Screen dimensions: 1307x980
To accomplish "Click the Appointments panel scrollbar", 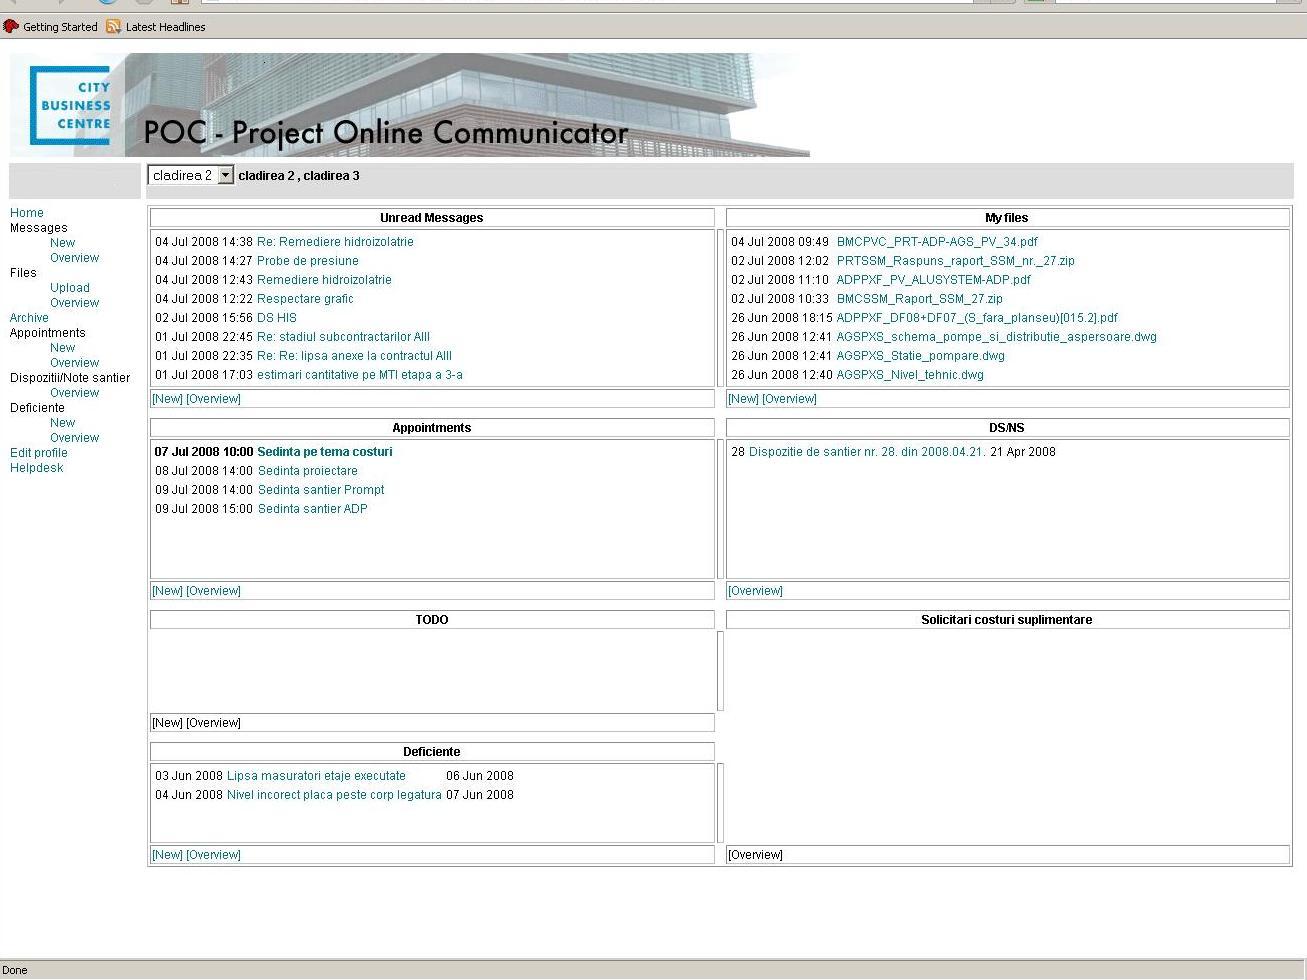I will (x=720, y=509).
